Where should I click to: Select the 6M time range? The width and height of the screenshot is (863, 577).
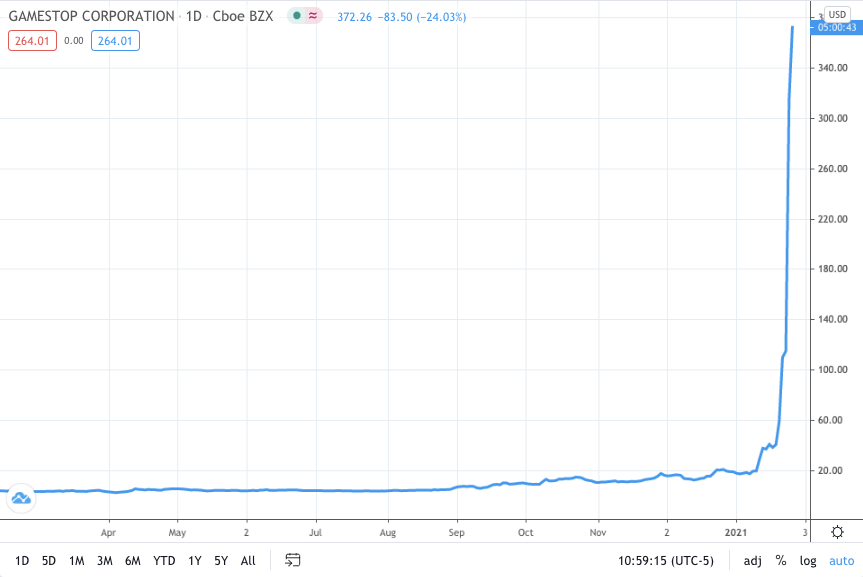133,561
